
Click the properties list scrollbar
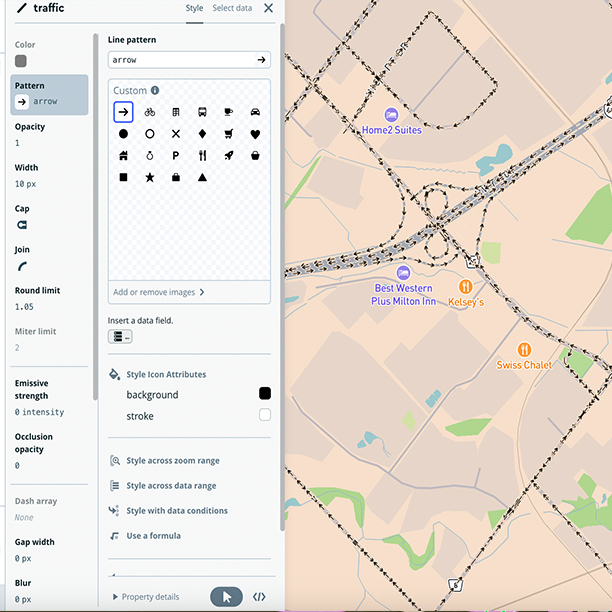coord(95,217)
